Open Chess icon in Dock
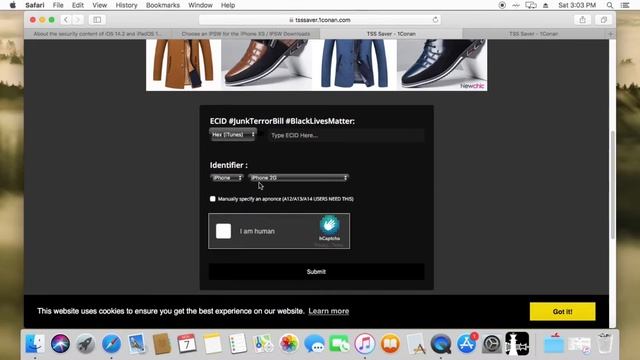 [517, 344]
